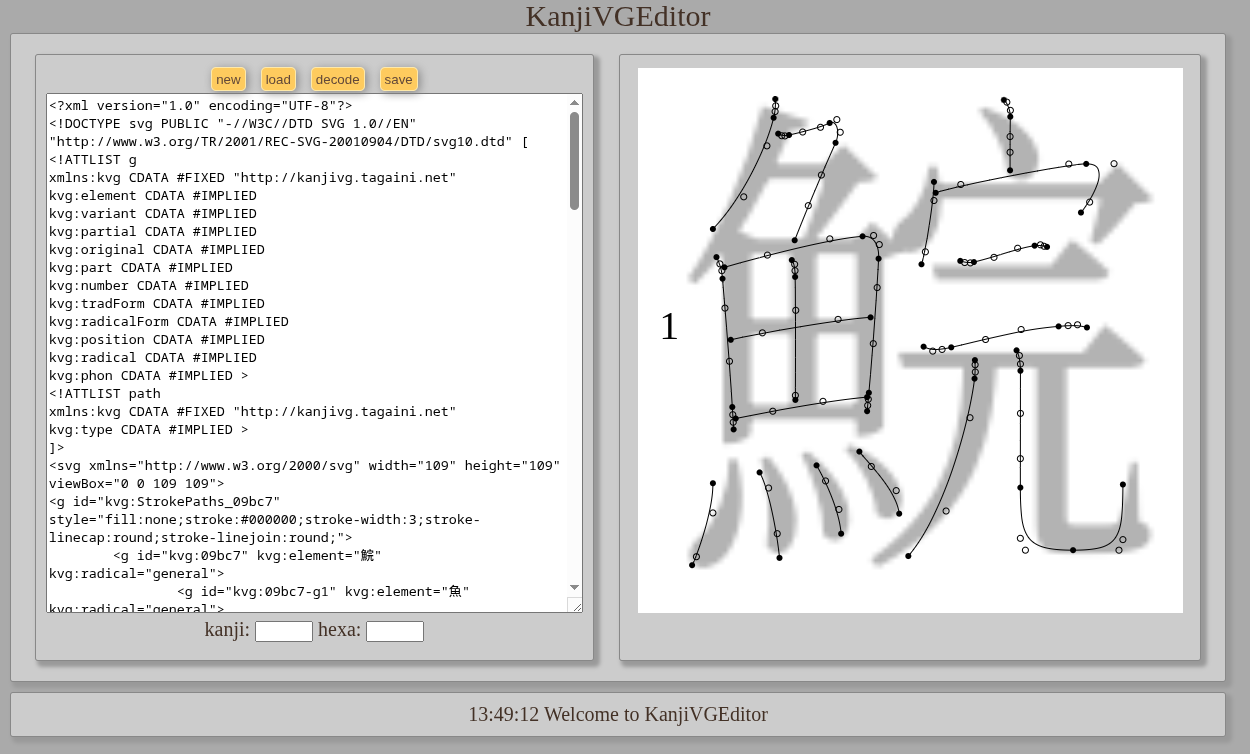Click the '<!ATTLIST path' line
The image size is (1250, 754).
click(x=105, y=393)
